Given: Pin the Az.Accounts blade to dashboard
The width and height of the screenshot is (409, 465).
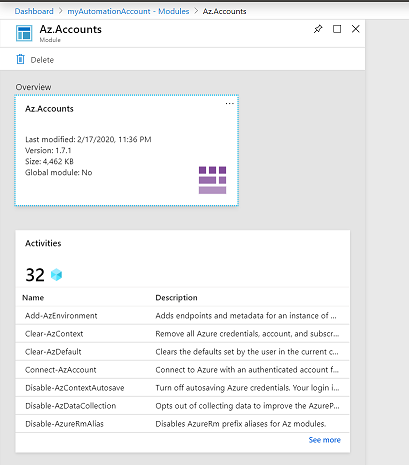Looking at the screenshot, I should 318,29.
